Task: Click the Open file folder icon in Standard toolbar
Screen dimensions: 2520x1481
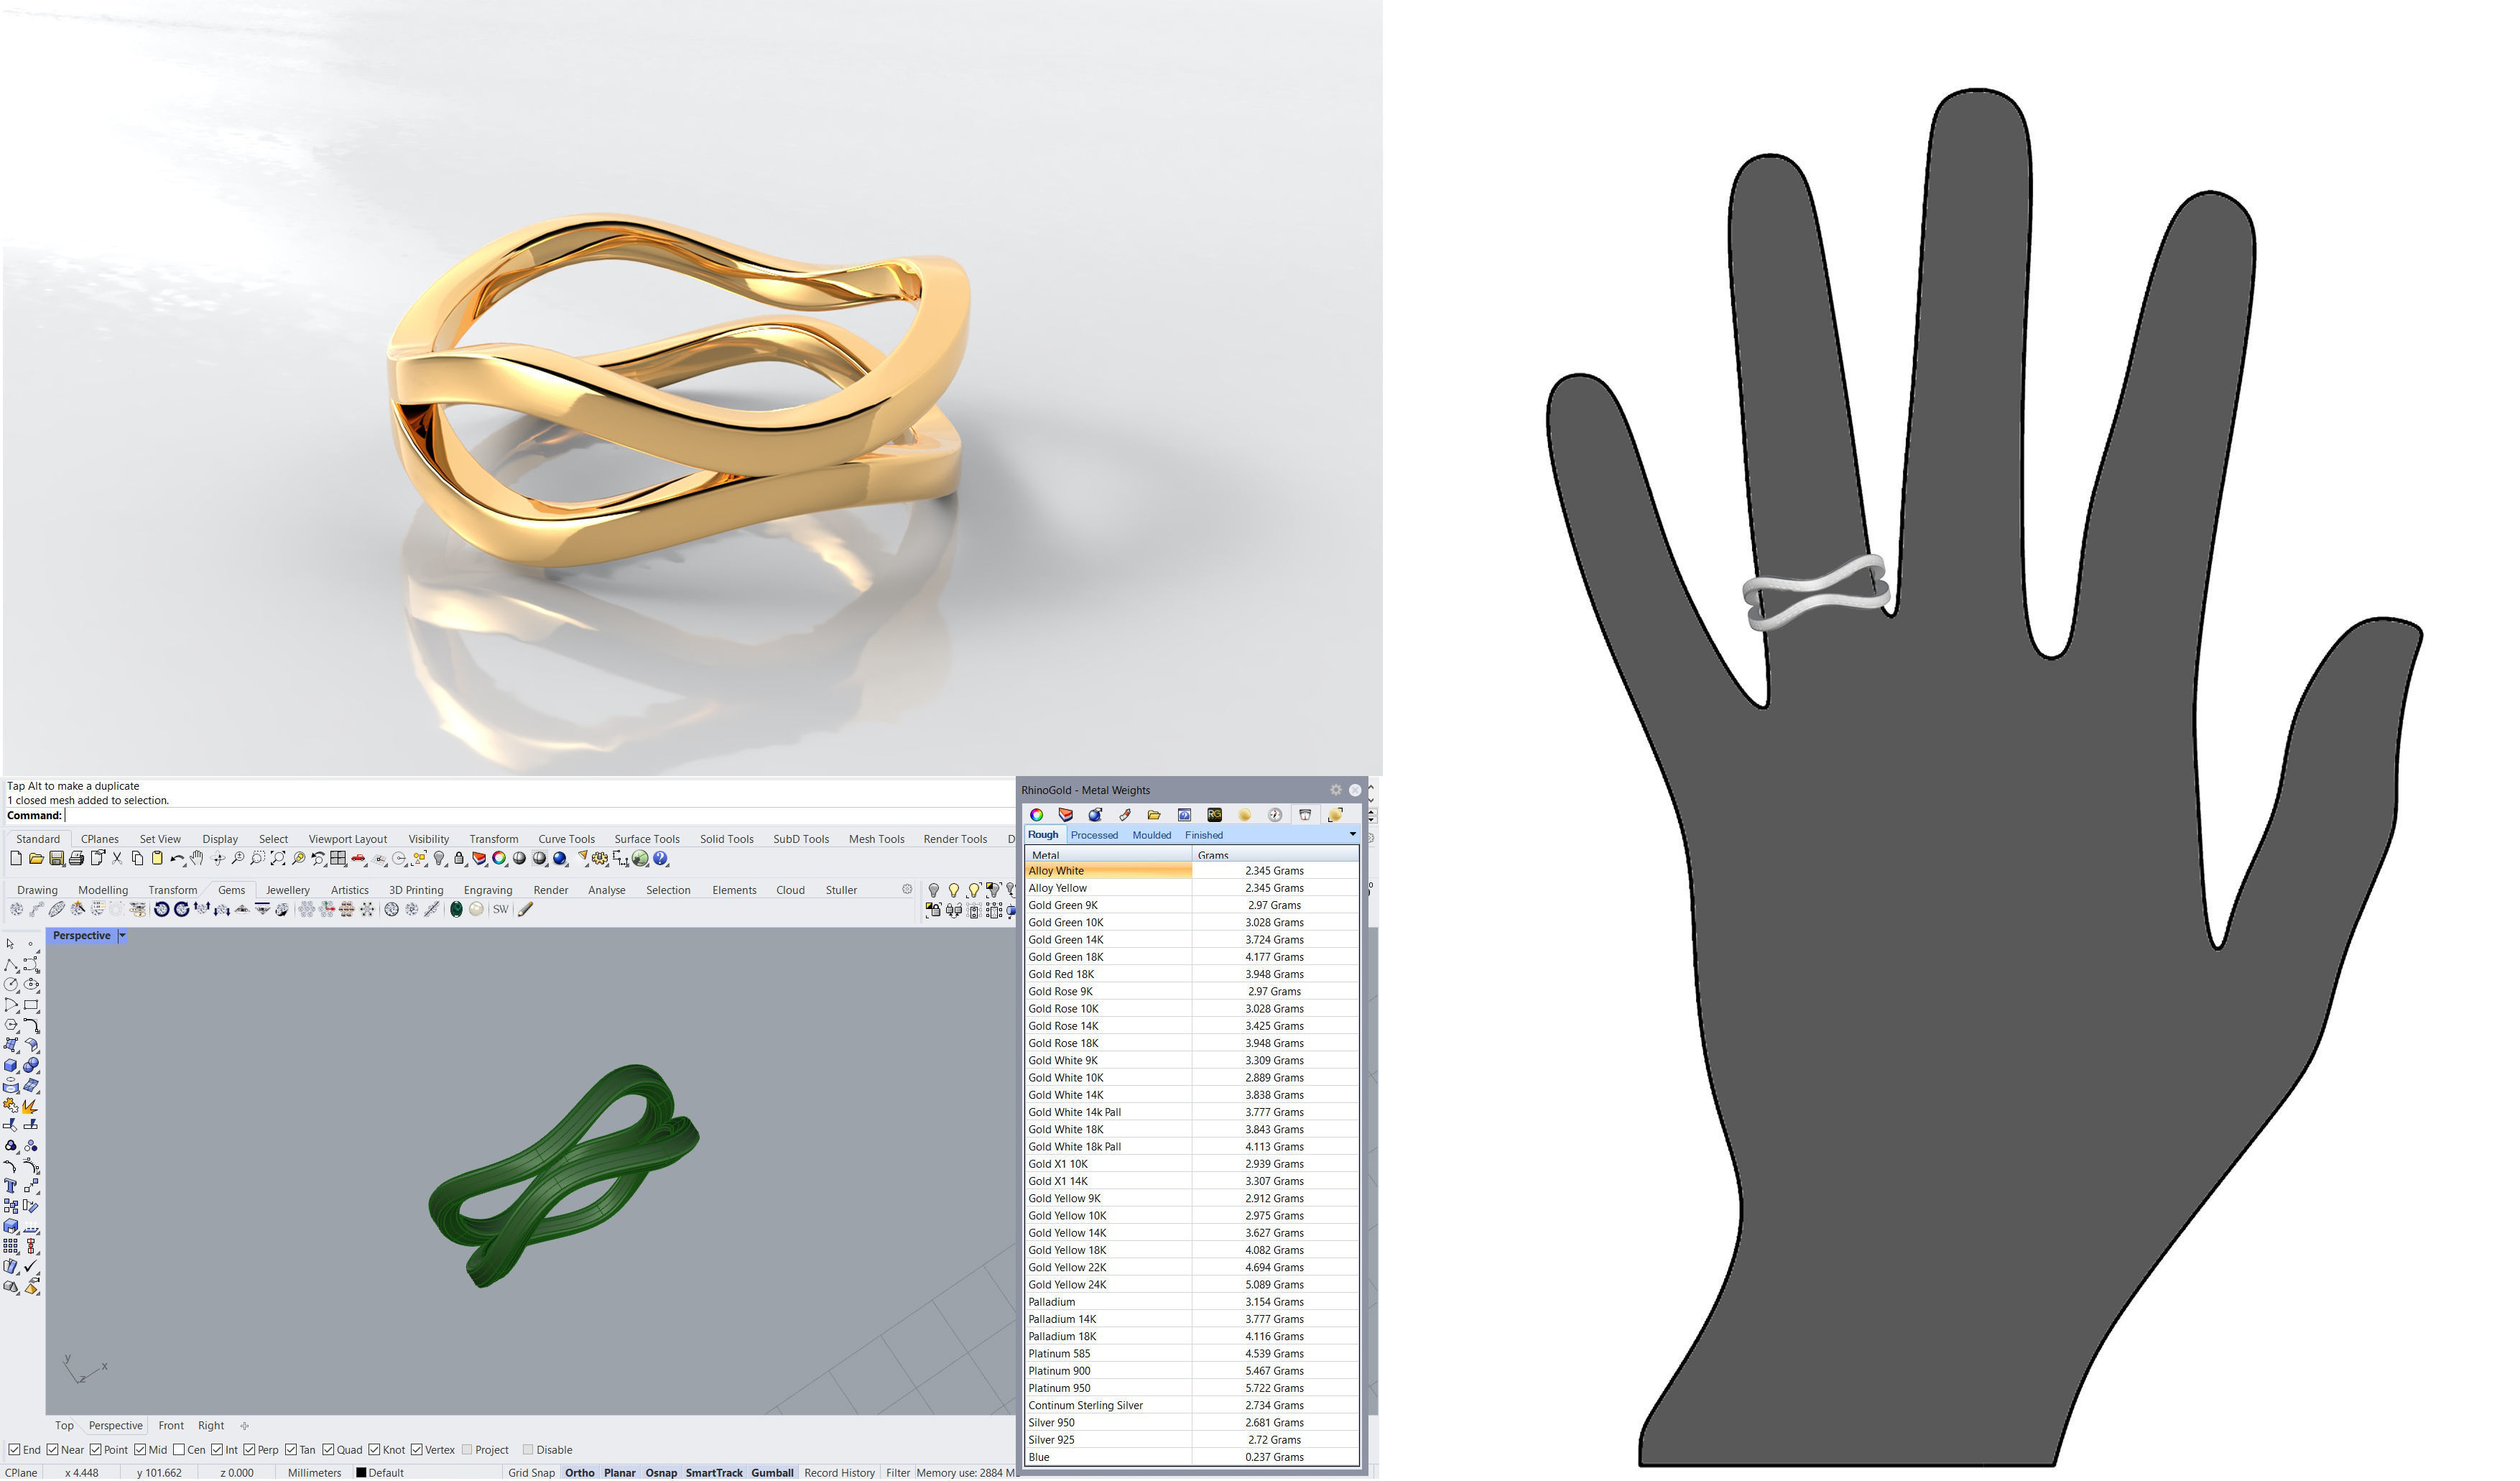Action: coord(36,859)
